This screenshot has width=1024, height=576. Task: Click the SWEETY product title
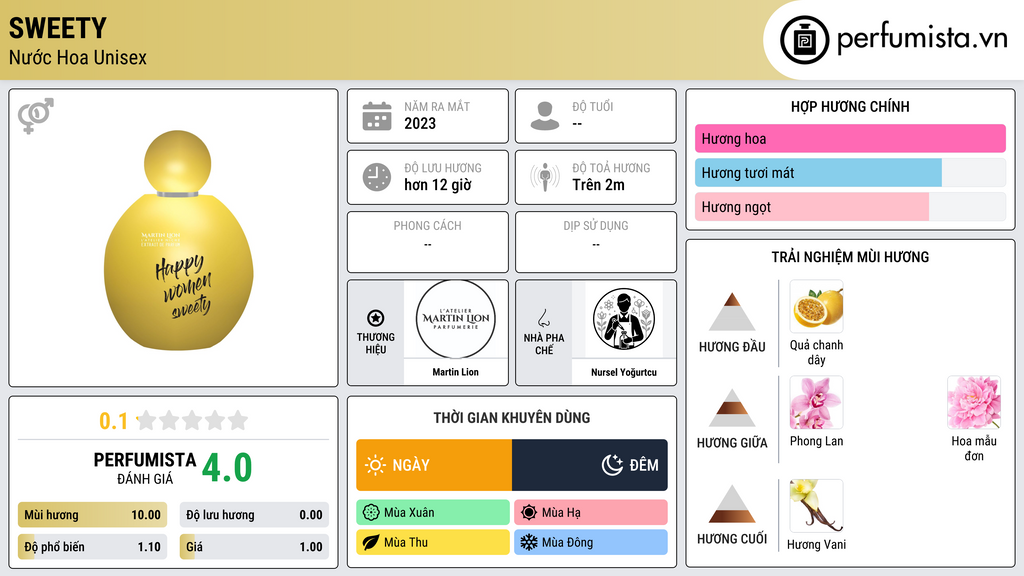(57, 28)
